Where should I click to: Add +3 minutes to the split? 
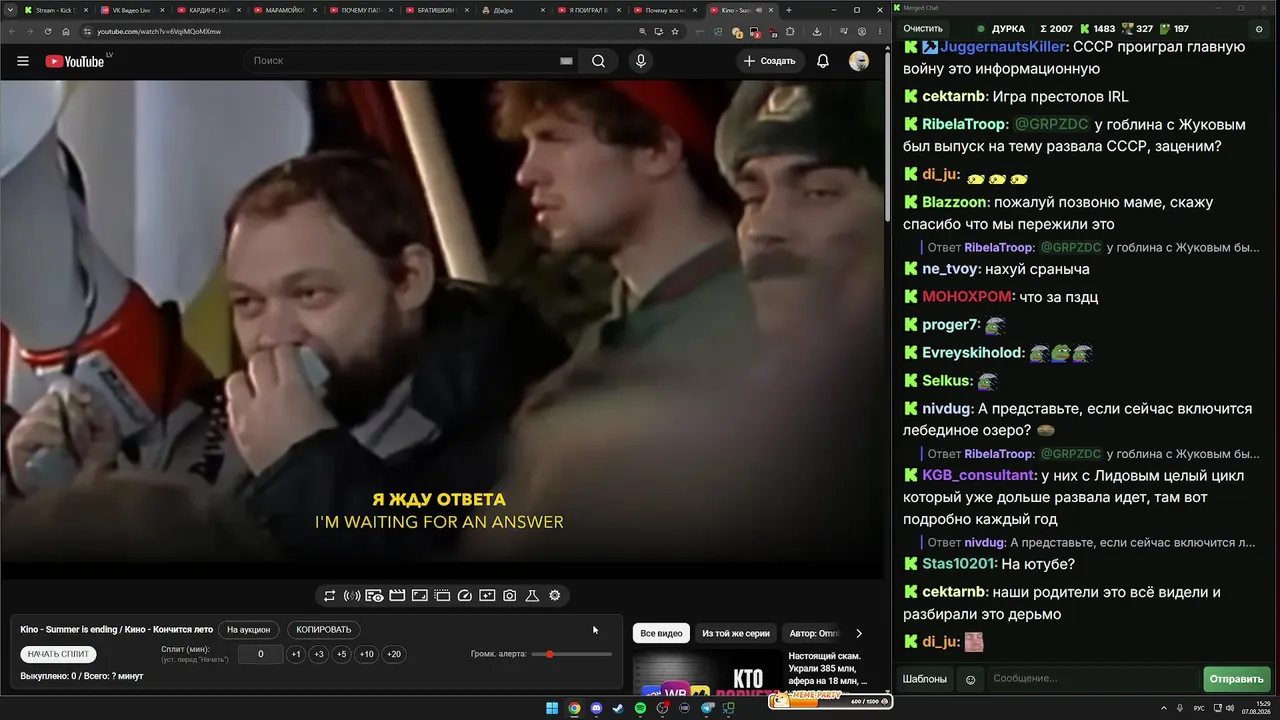tap(319, 654)
